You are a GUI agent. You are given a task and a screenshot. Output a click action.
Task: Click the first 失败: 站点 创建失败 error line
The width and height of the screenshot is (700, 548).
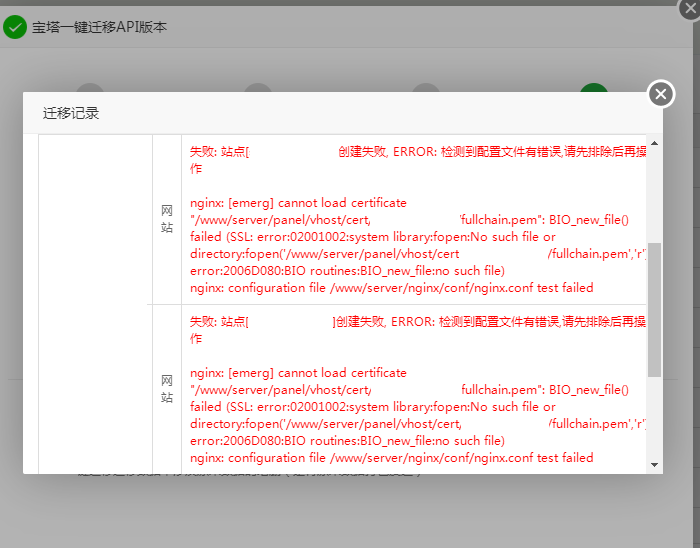coord(418,152)
